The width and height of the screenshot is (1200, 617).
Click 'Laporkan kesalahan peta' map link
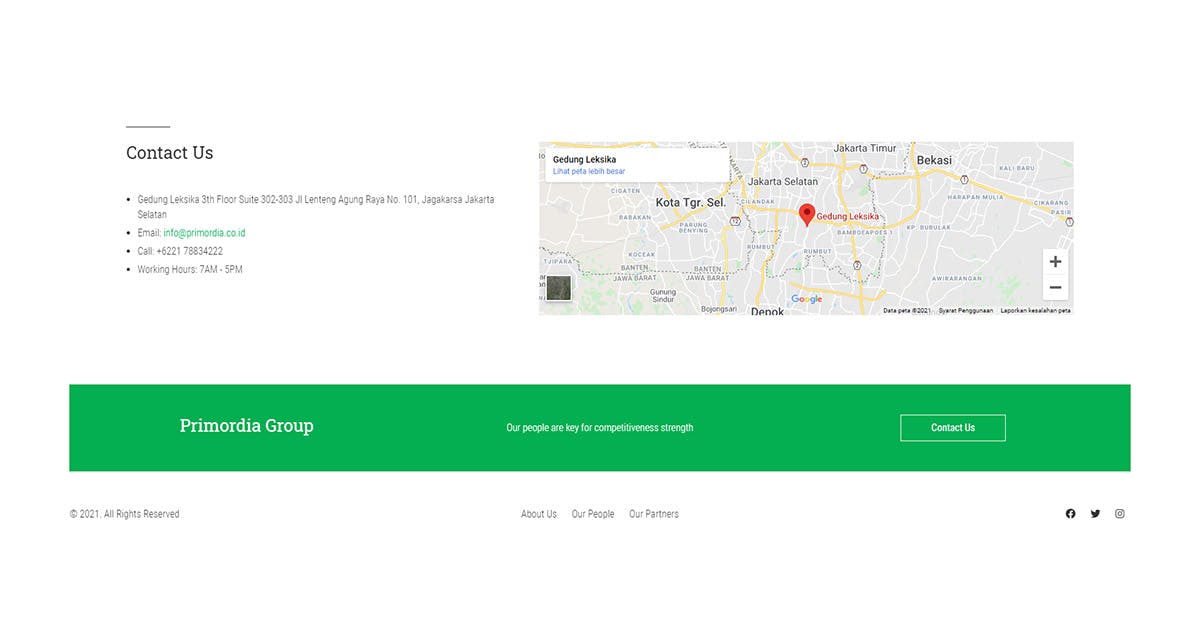point(1036,311)
